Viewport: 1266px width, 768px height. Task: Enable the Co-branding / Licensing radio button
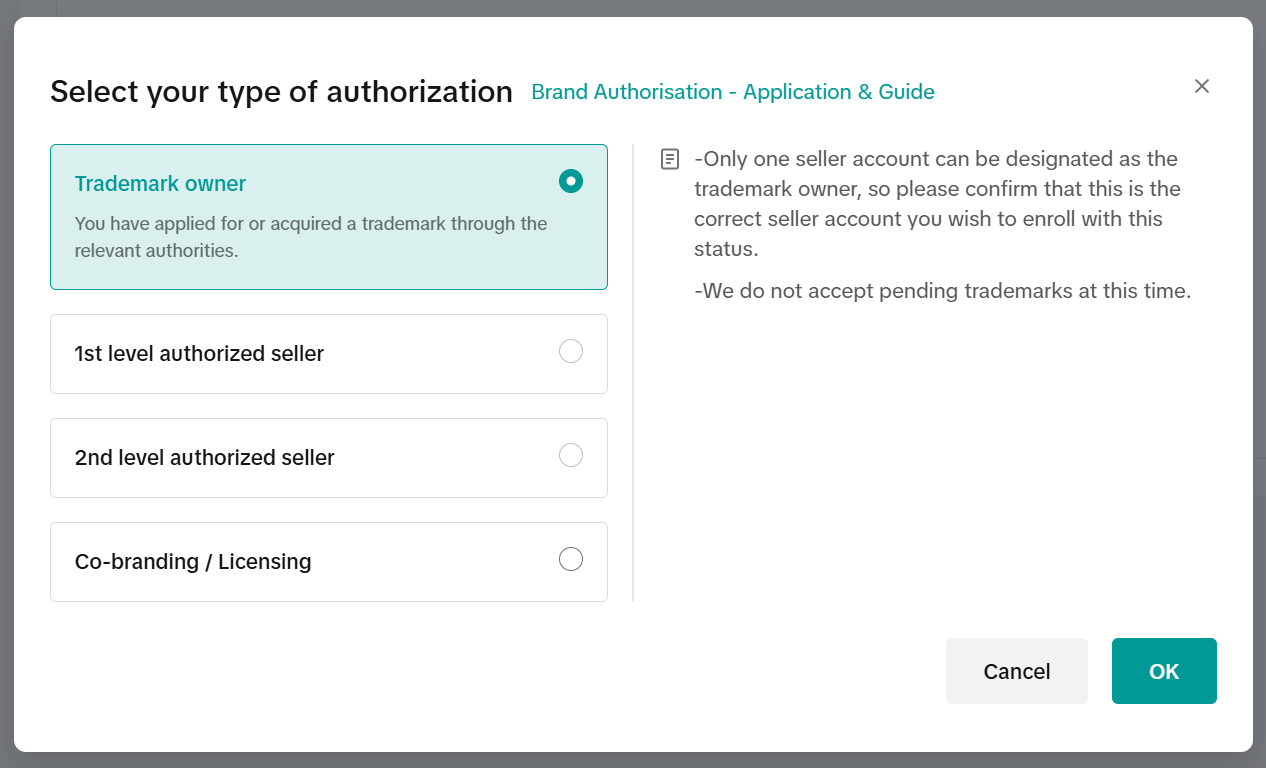pyautogui.click(x=571, y=559)
